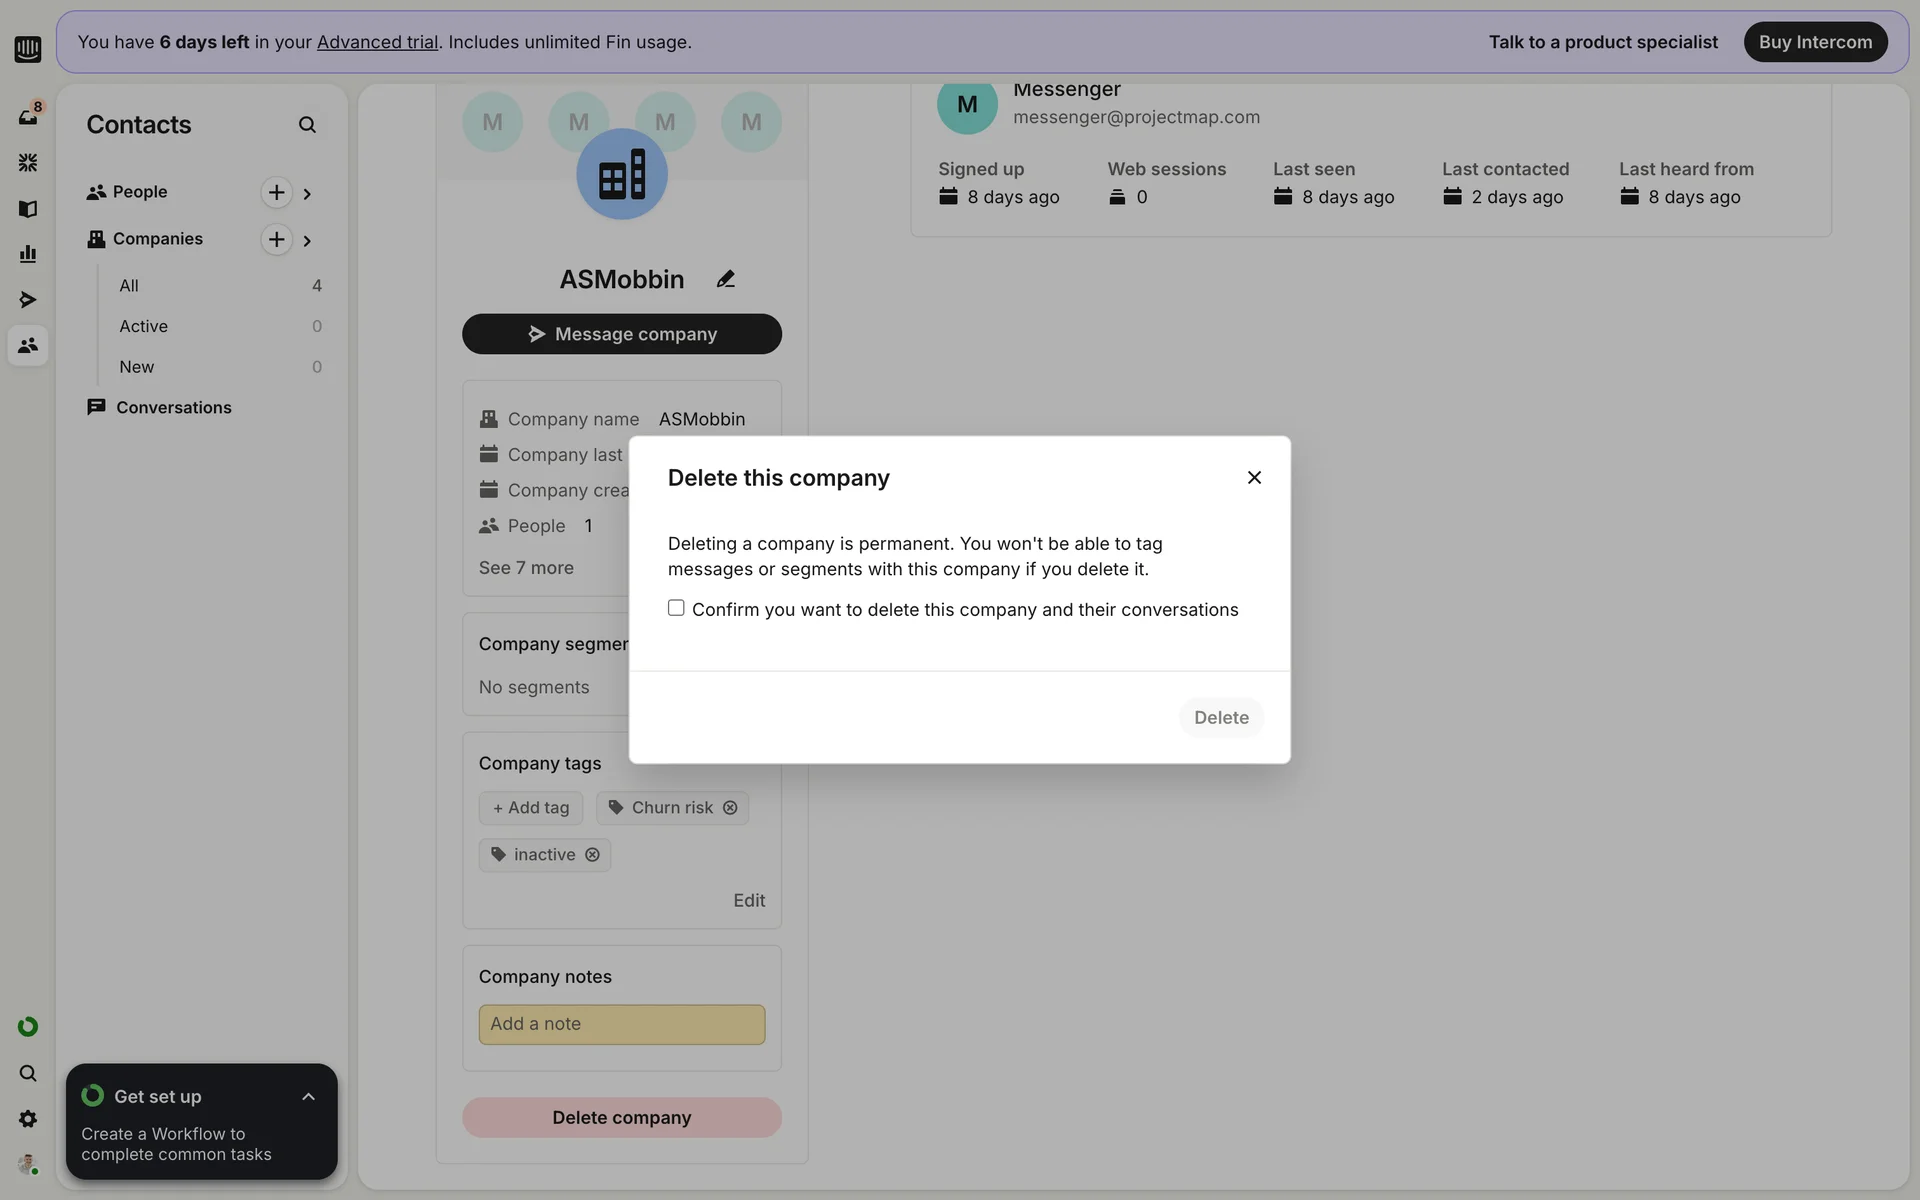This screenshot has height=1200, width=1920.
Task: Select the Active companies filter
Action: (144, 326)
